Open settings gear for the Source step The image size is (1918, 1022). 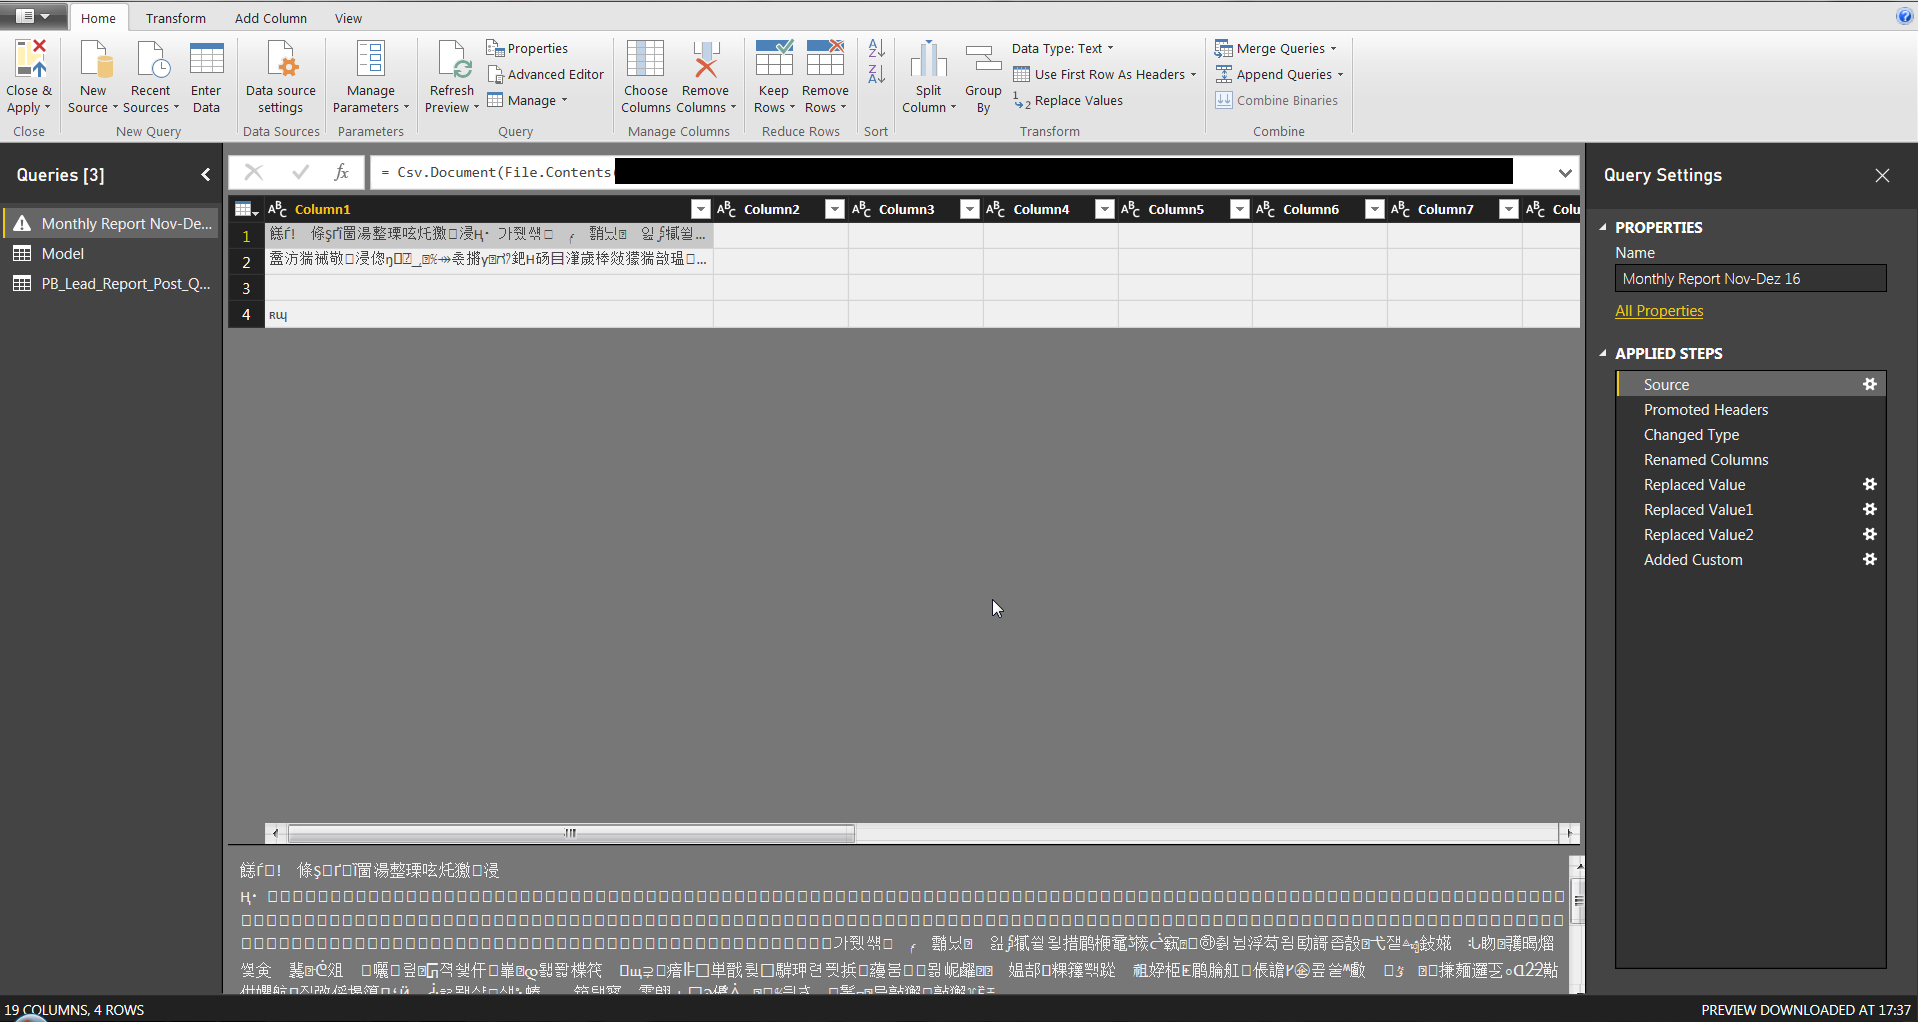[x=1870, y=384]
